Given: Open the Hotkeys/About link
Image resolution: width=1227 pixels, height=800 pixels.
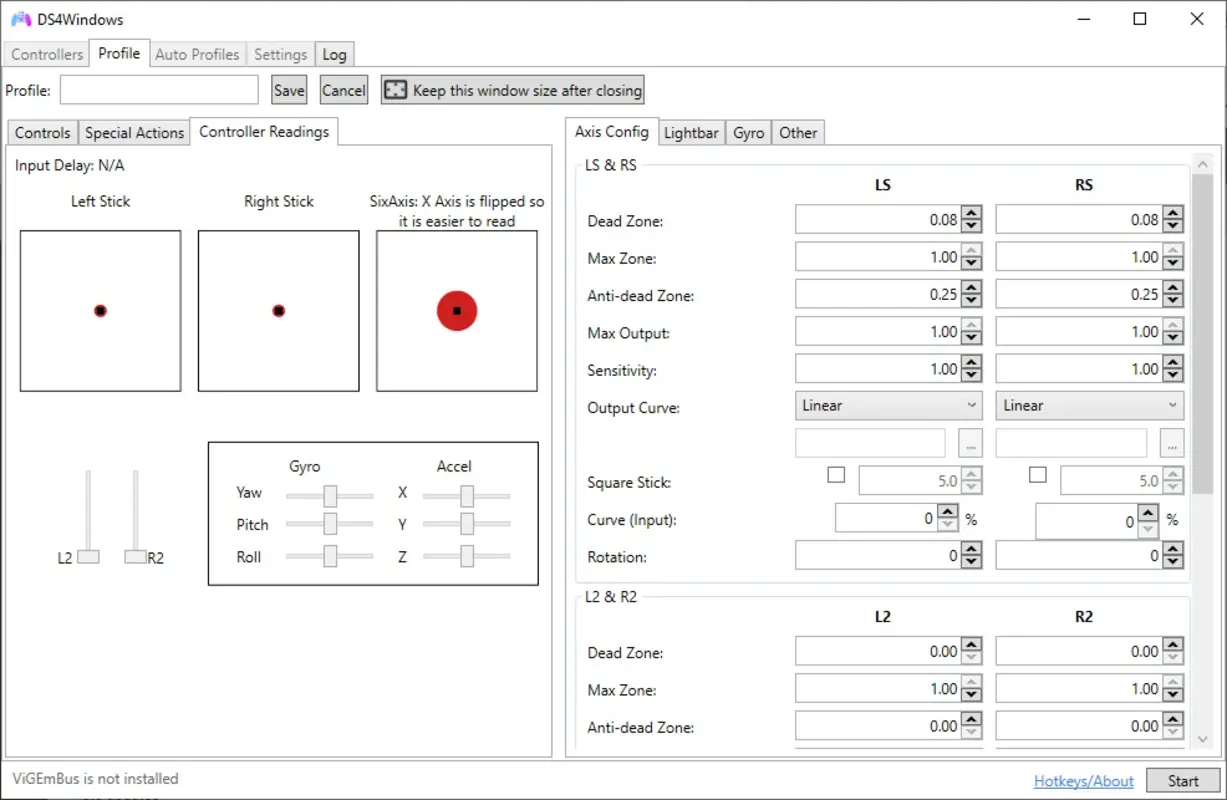Looking at the screenshot, I should 1083,780.
